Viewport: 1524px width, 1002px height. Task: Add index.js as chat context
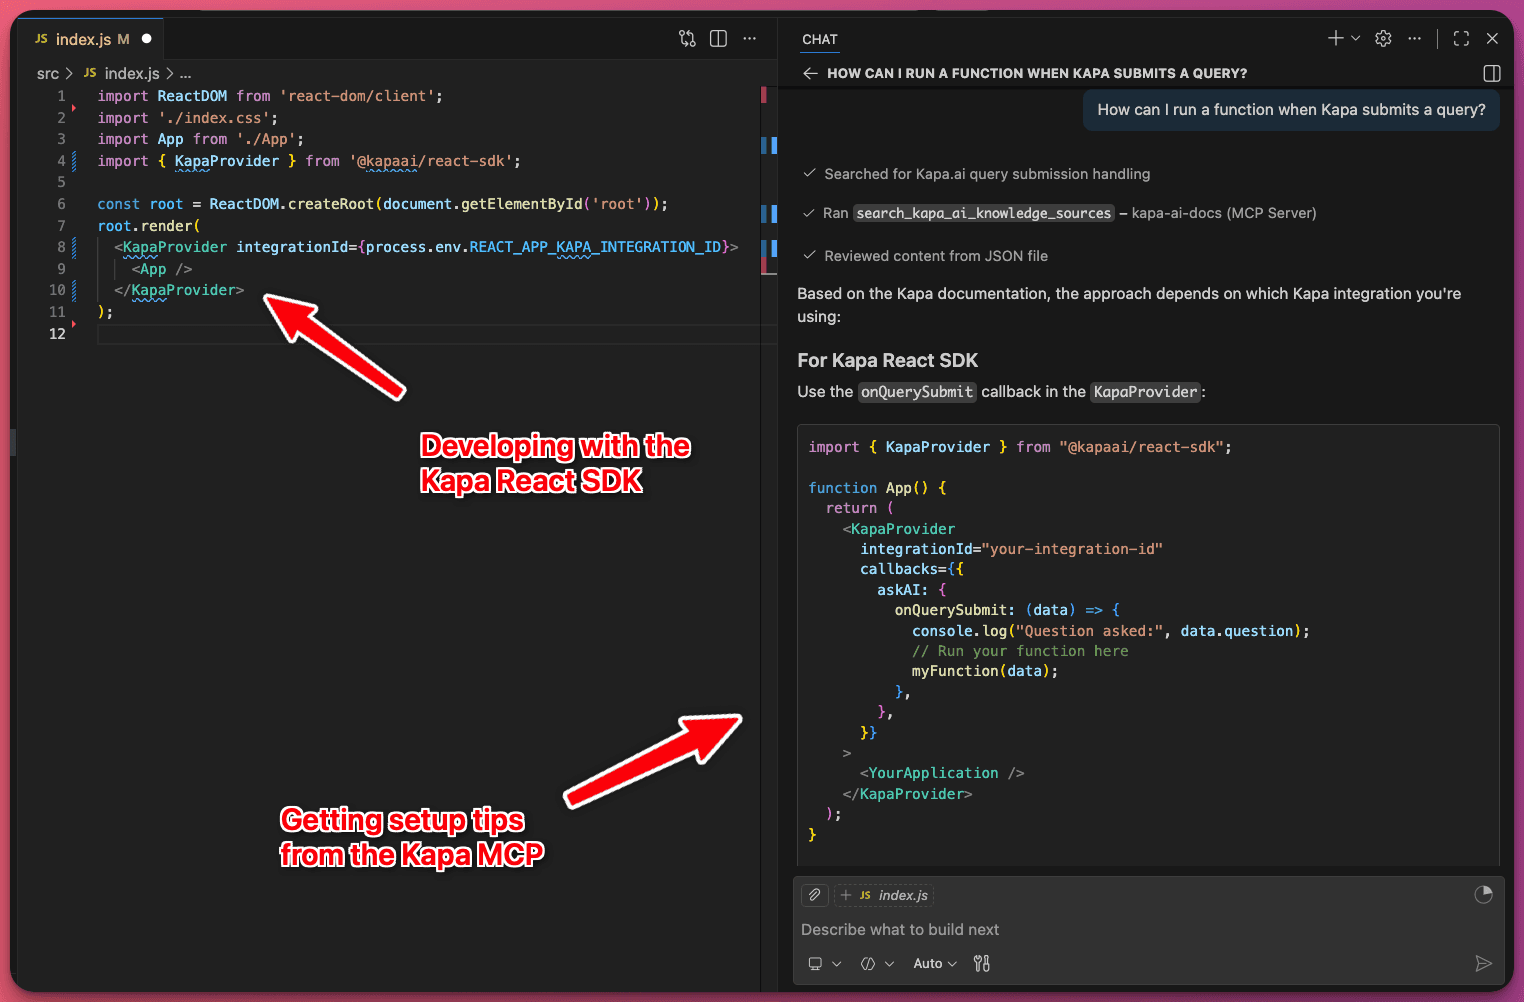click(884, 895)
